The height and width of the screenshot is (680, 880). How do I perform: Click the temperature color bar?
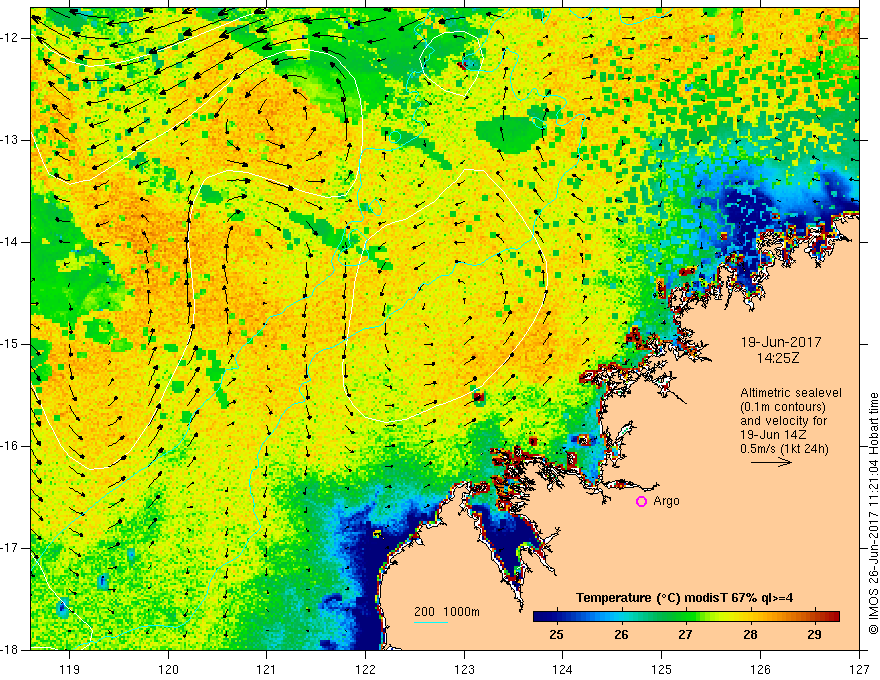[x=686, y=616]
